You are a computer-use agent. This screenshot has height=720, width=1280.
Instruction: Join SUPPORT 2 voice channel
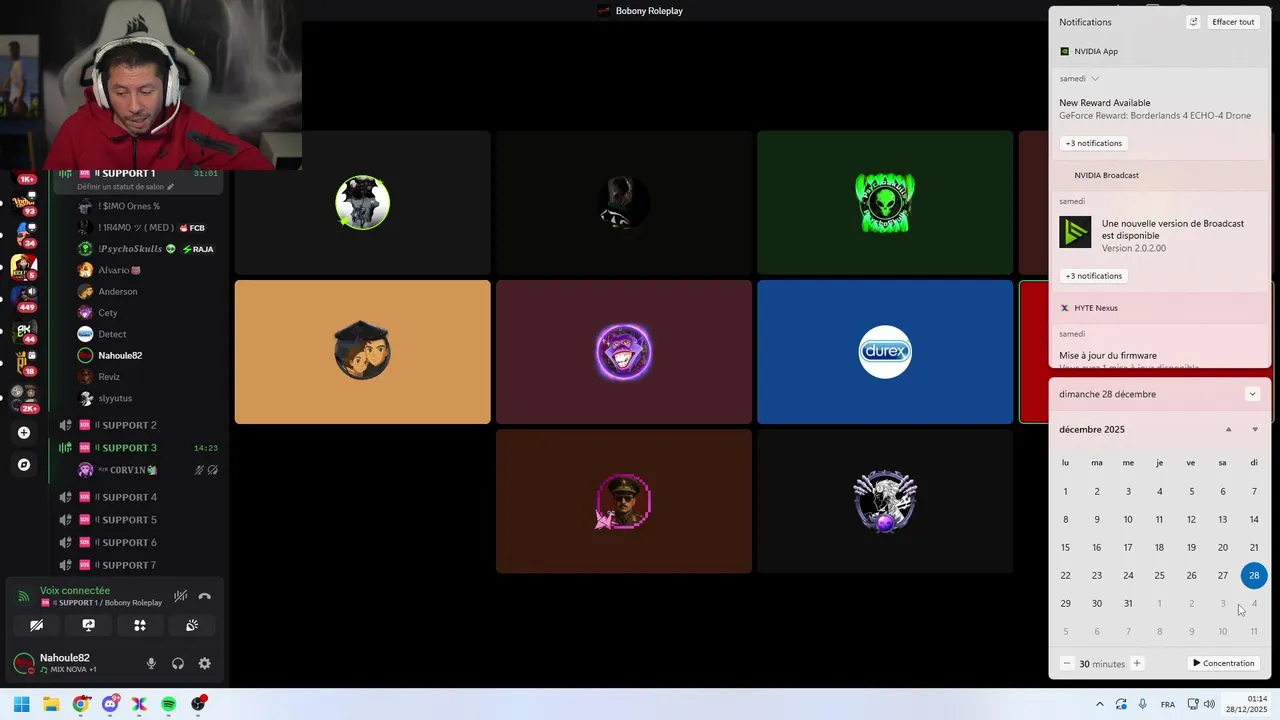(x=138, y=425)
